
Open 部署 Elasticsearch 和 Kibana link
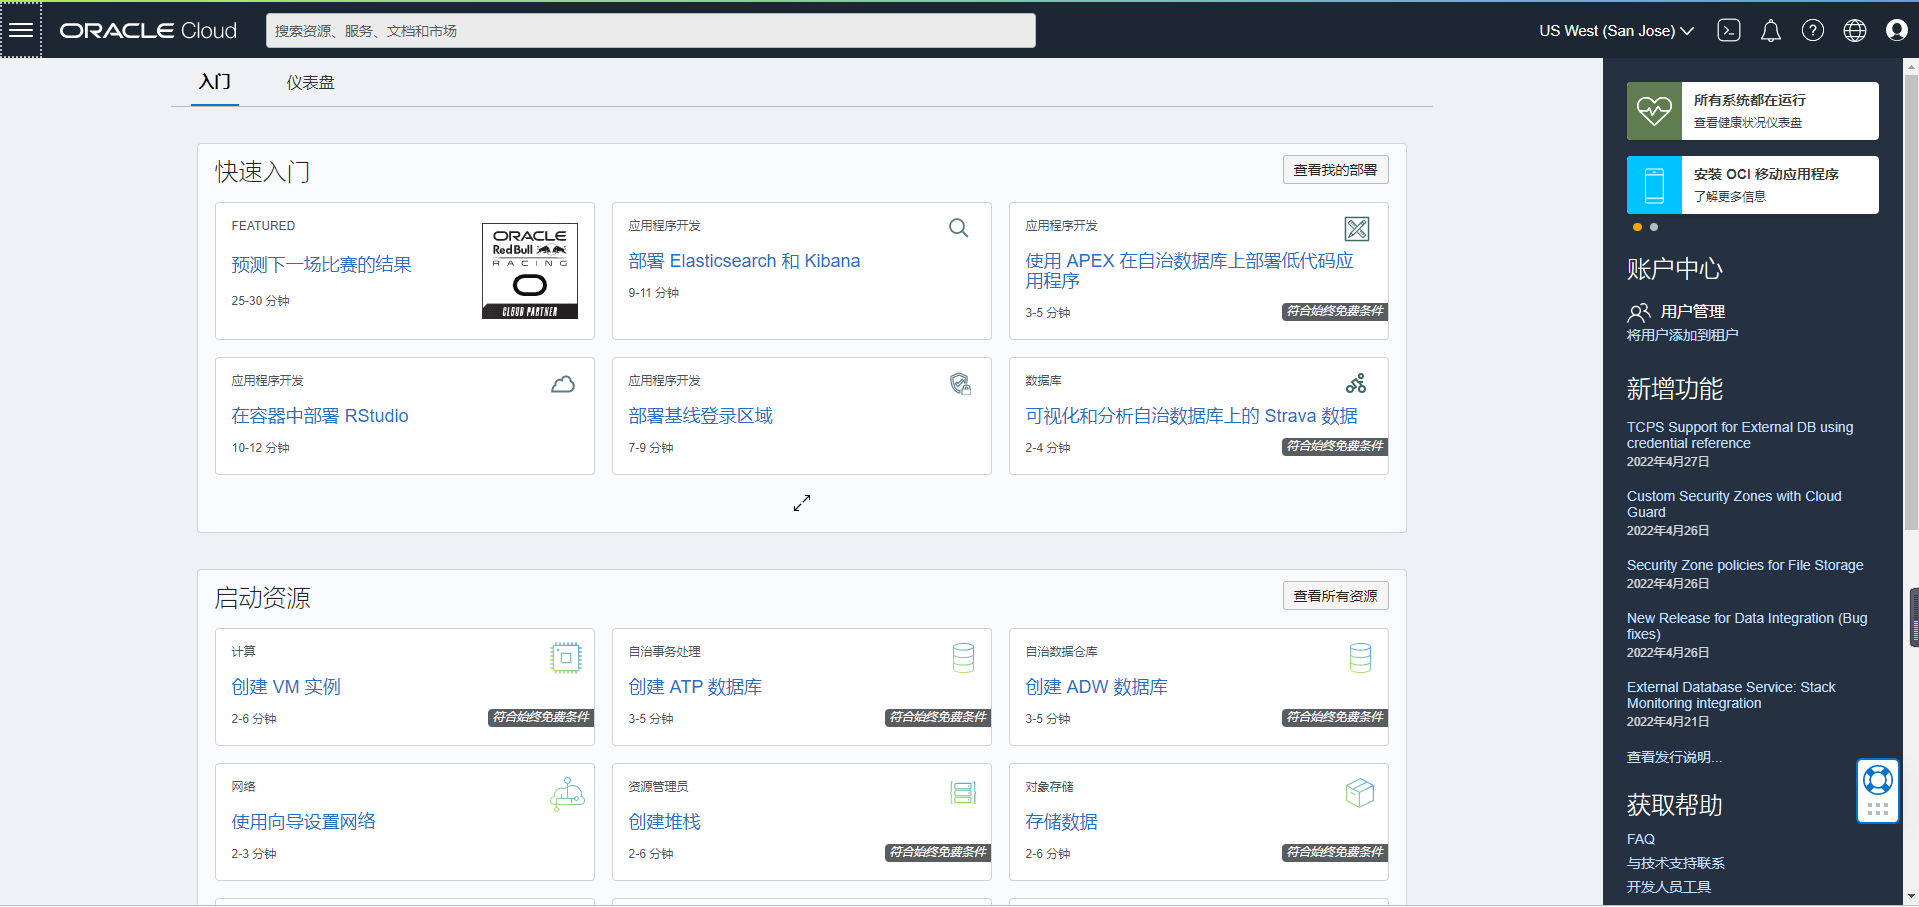pyautogui.click(x=744, y=261)
